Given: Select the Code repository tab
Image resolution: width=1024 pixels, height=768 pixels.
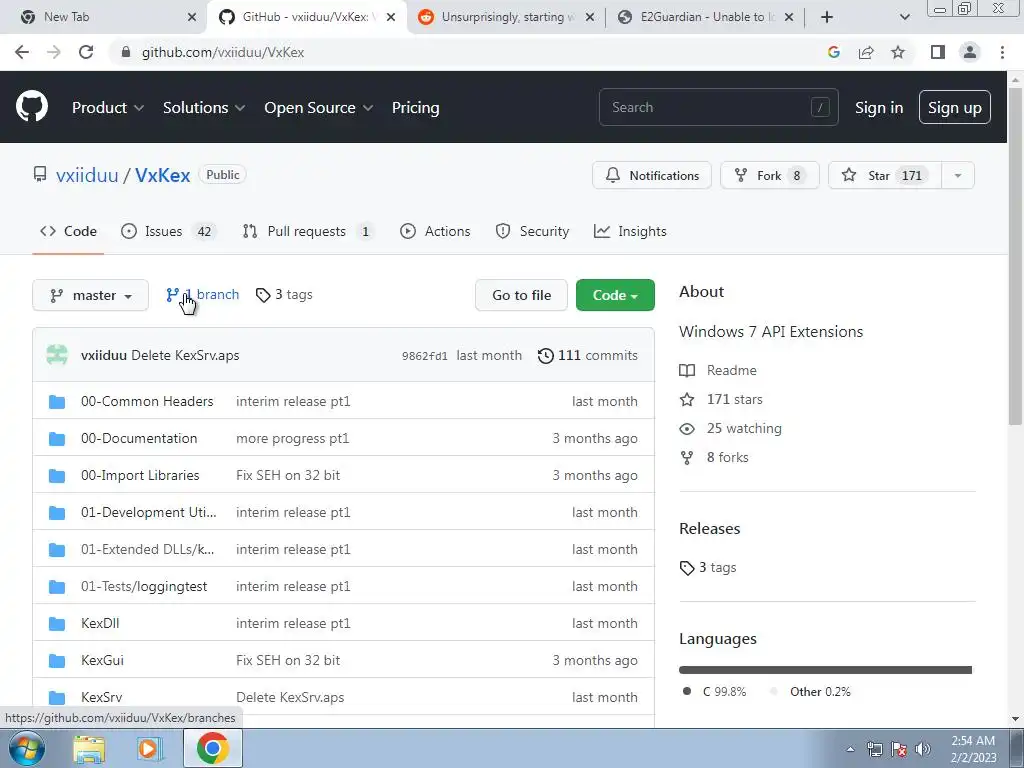Looking at the screenshot, I should pos(68,231).
